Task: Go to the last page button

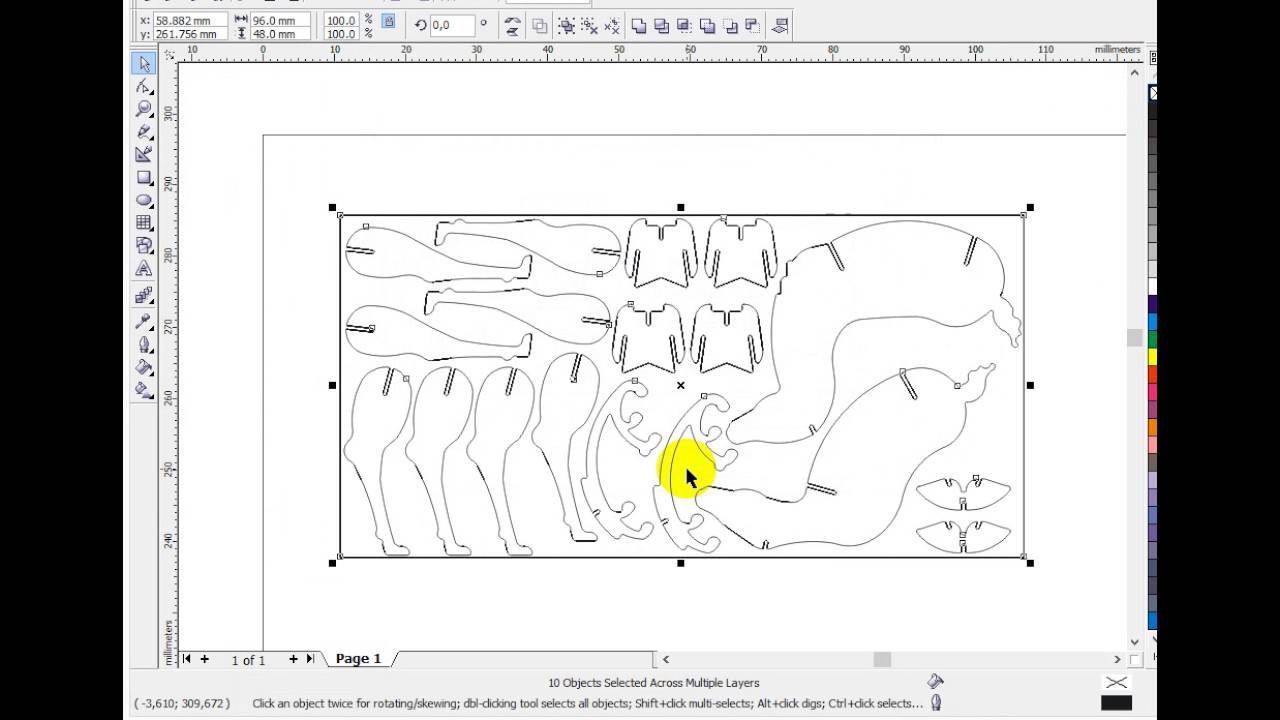Action: coord(311,659)
